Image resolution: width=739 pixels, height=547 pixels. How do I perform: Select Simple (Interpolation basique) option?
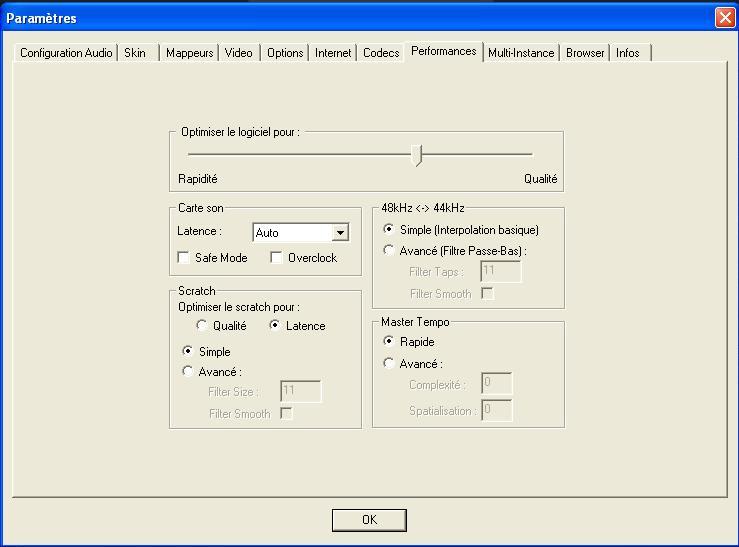(x=389, y=230)
